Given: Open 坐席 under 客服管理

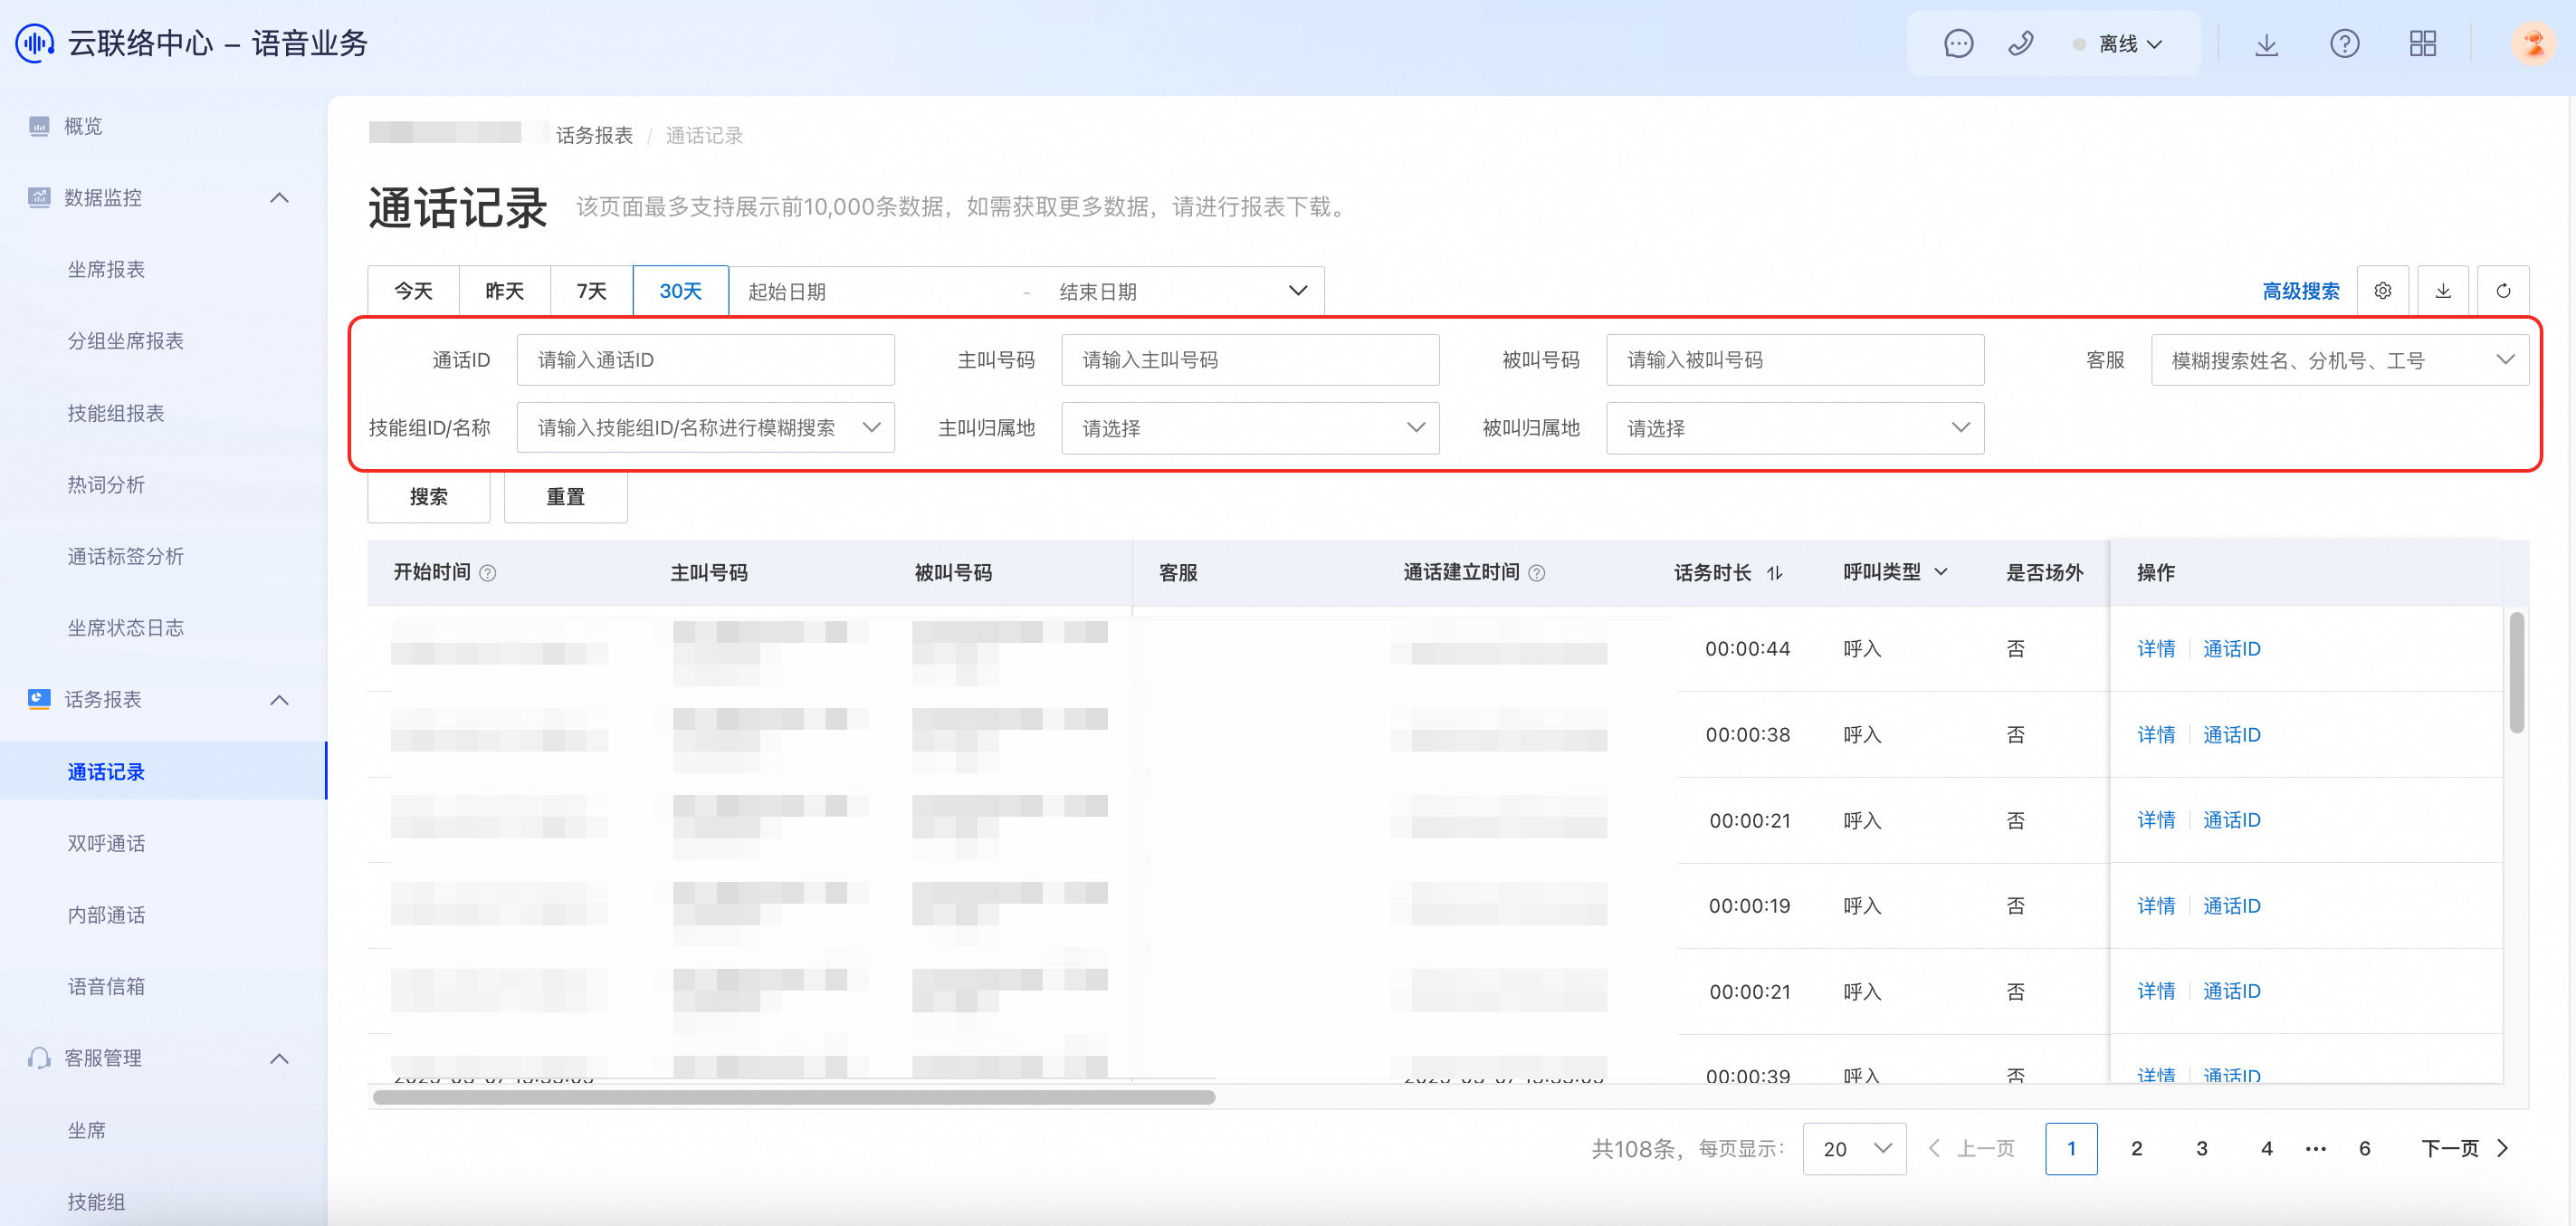Looking at the screenshot, I should (x=86, y=1130).
